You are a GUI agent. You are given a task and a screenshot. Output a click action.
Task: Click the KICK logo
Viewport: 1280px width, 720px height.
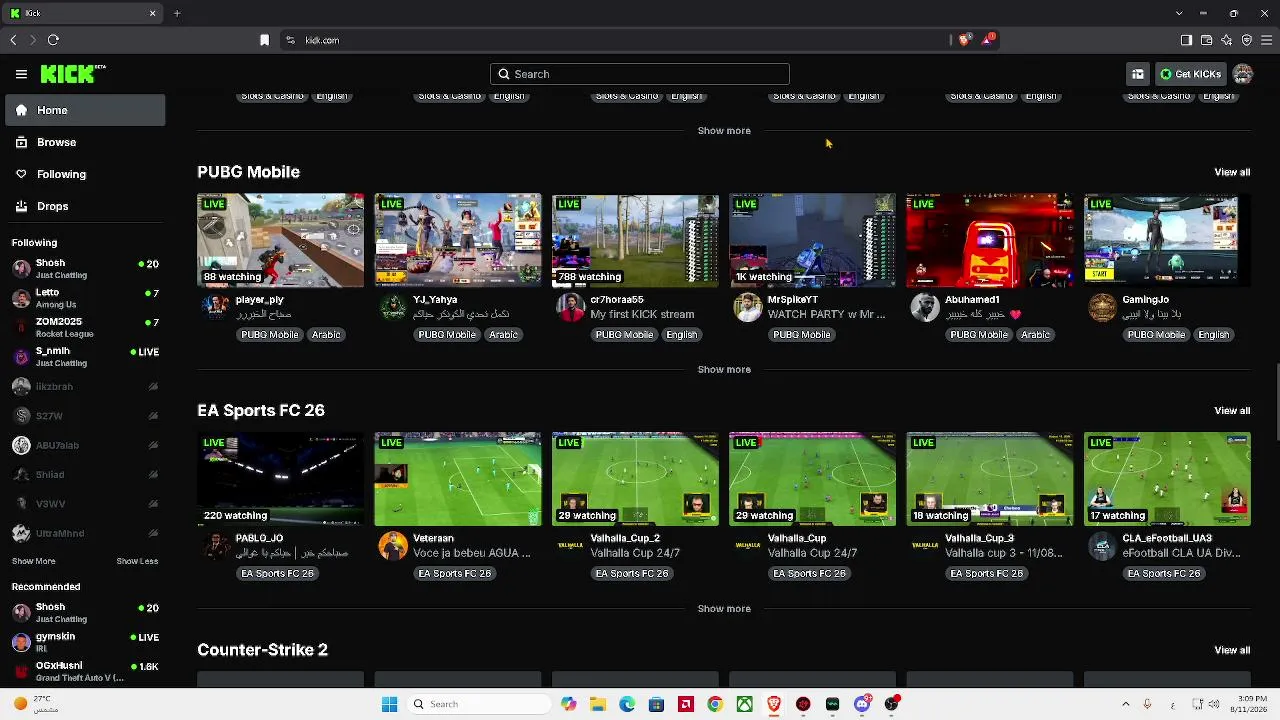pos(73,74)
